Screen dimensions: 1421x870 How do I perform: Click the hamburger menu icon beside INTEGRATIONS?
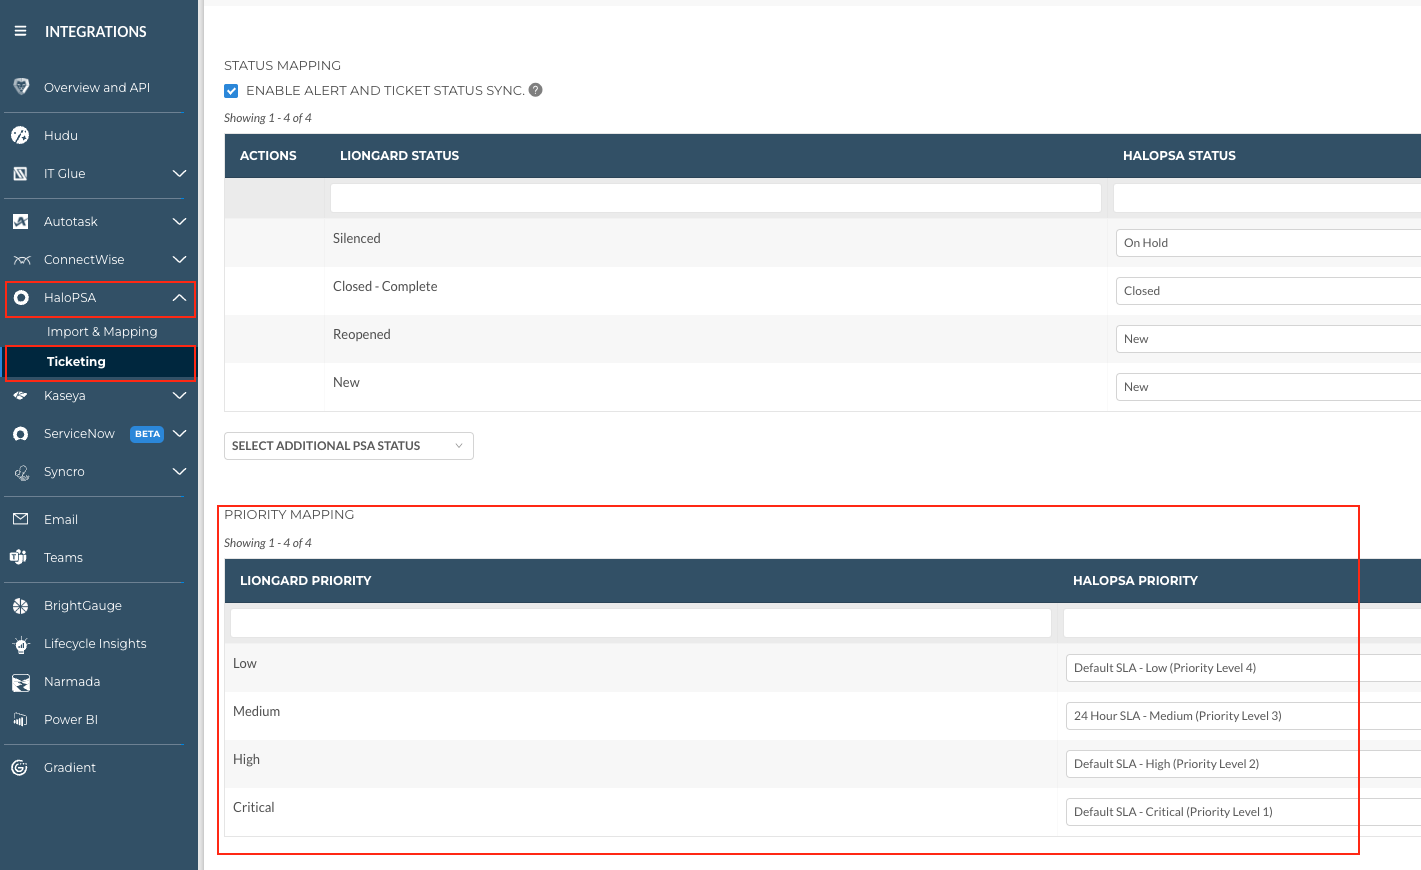[x=20, y=32]
